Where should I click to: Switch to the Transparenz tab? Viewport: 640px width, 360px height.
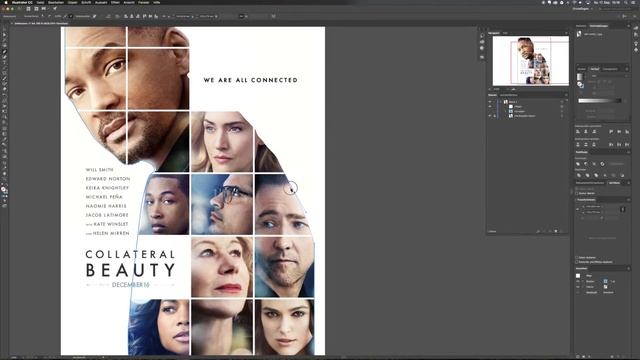[610, 69]
